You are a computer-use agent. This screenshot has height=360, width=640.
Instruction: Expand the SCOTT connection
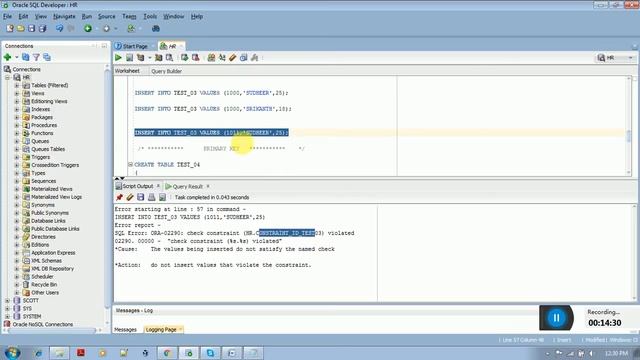tap(7, 300)
